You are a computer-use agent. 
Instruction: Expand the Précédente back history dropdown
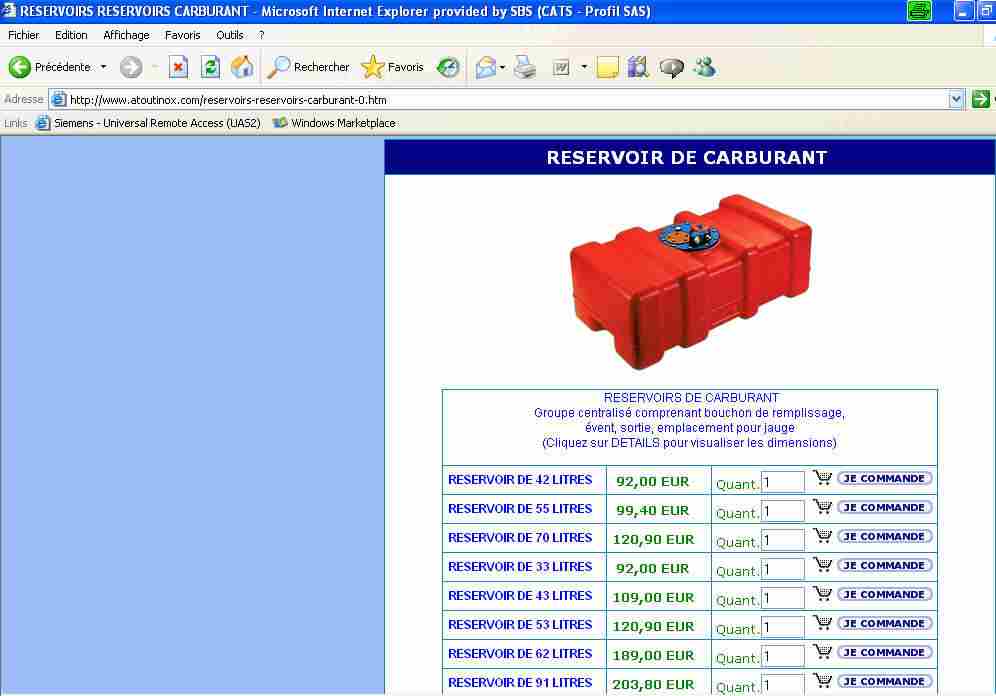103,67
